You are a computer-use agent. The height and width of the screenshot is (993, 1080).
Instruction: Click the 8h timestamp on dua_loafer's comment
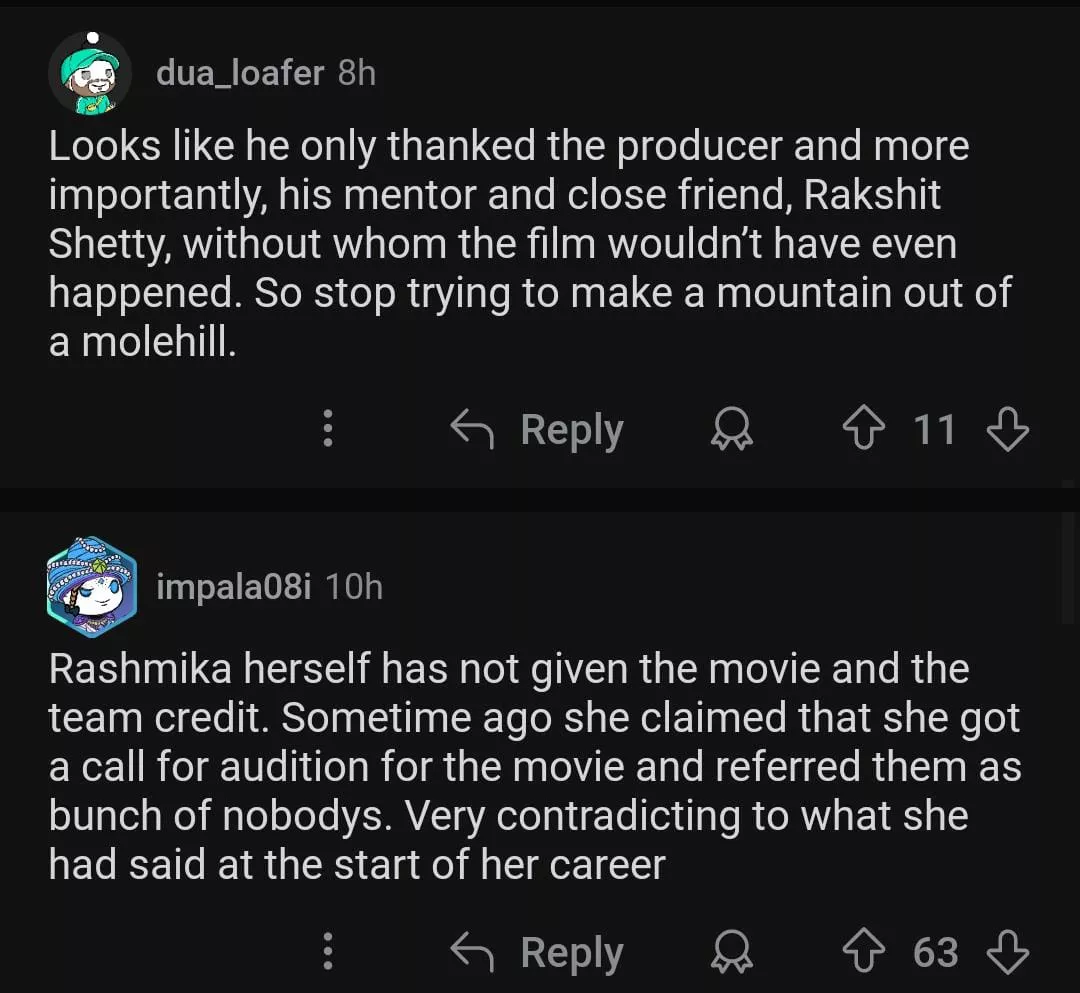[x=357, y=72]
